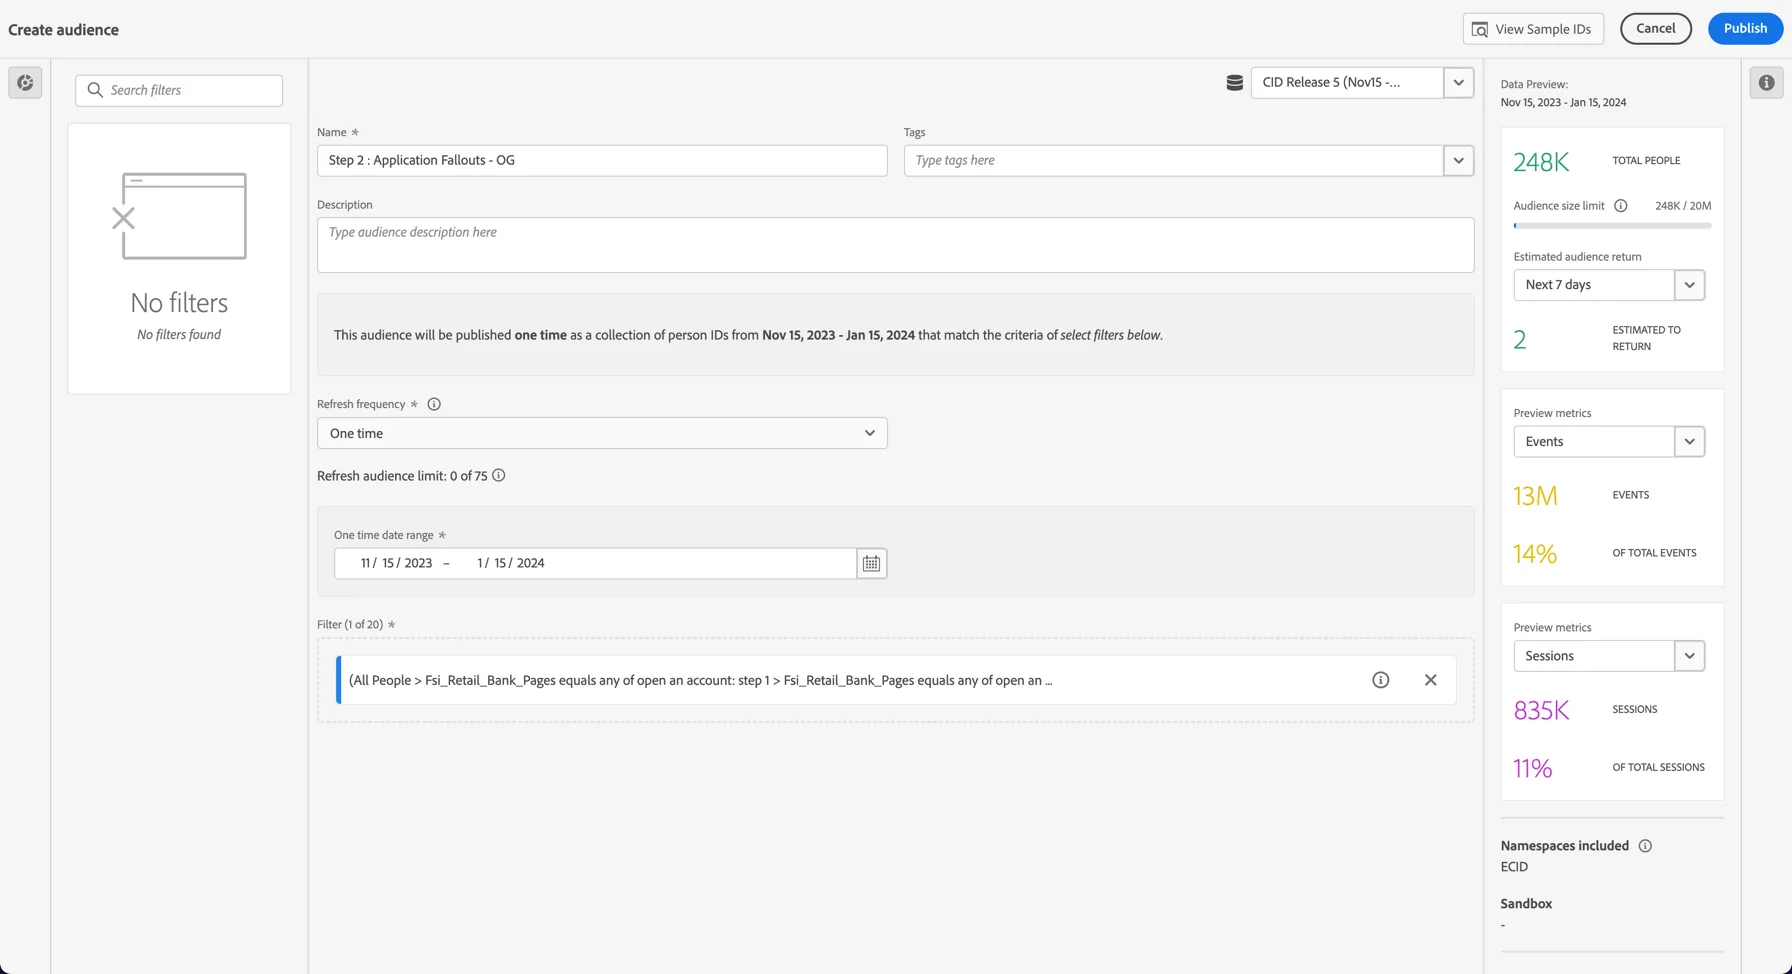Click the Search filters input field
This screenshot has height=974, width=1792.
click(x=179, y=90)
